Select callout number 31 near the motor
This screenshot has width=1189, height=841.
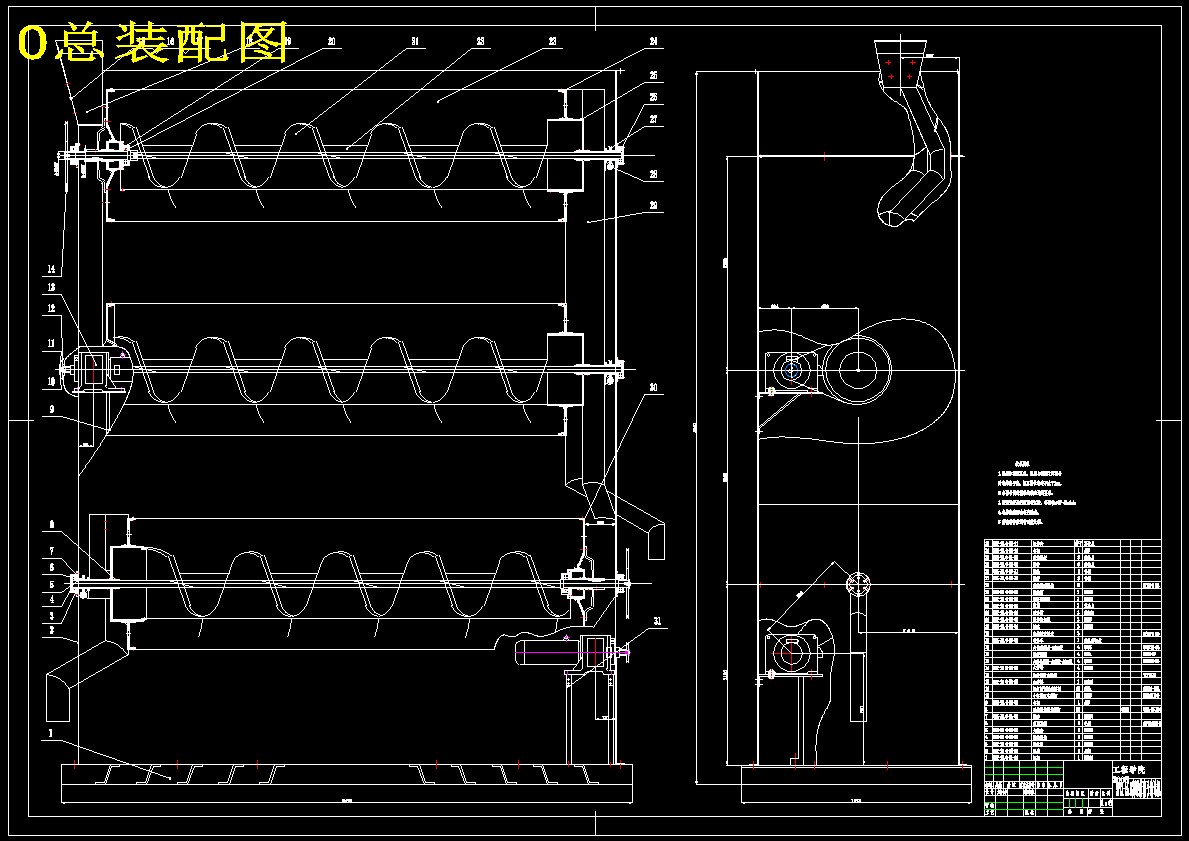657,621
